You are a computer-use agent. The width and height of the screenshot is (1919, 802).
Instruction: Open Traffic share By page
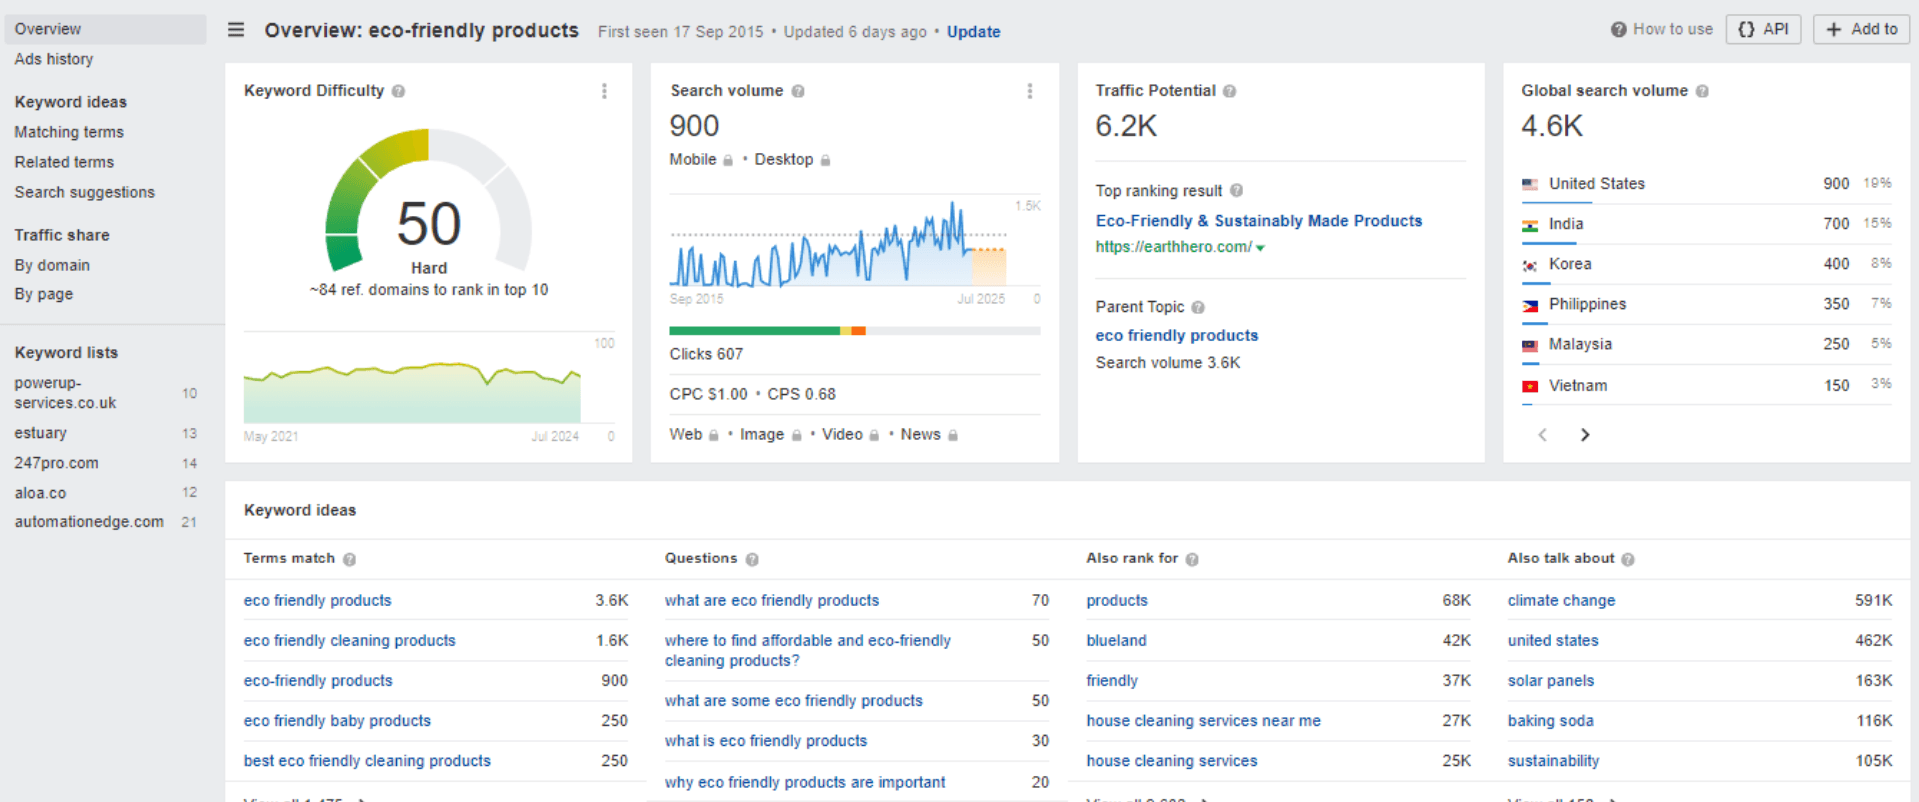click(44, 294)
